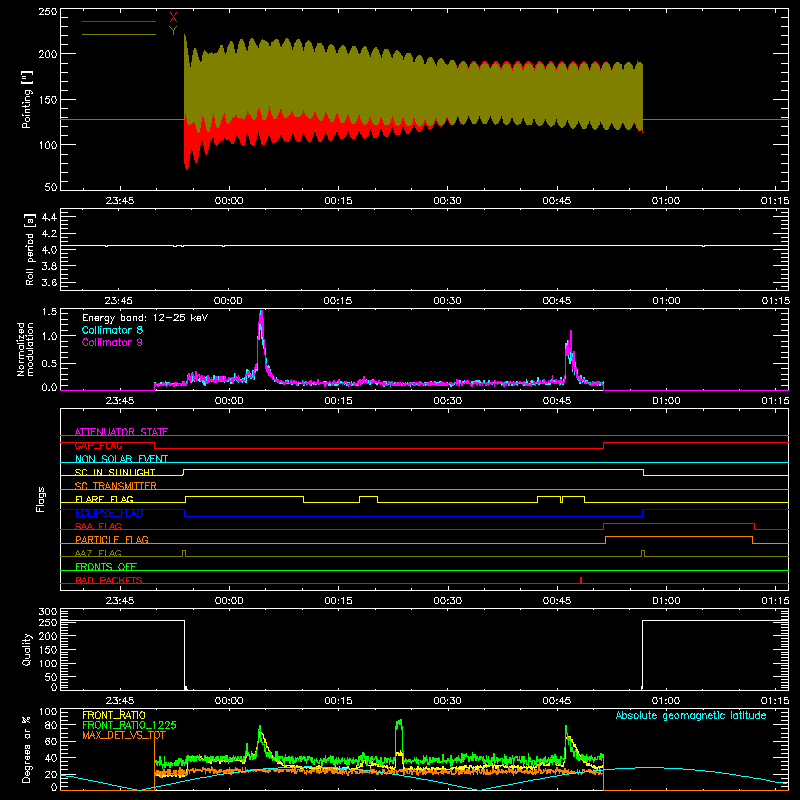This screenshot has width=800, height=800.
Task: Click the 3.6 tick on Roll period axis
Action: point(49,282)
